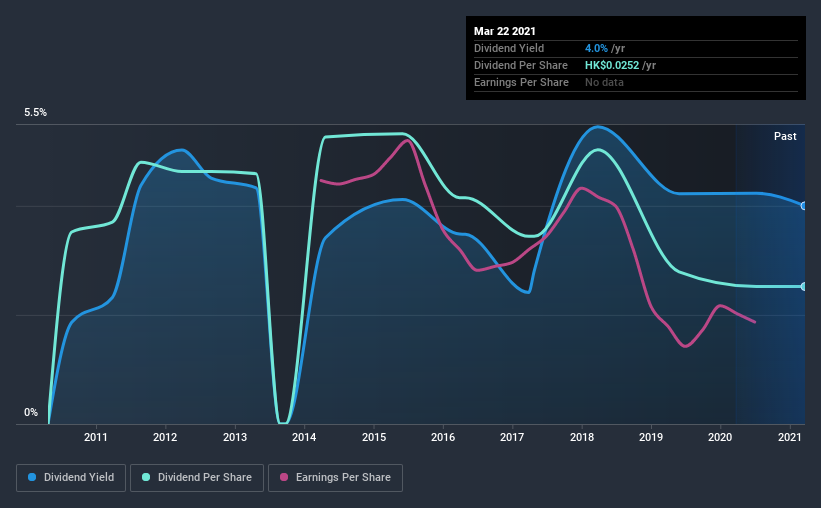Click the No data earnings value
The width and height of the screenshot is (821, 508).
tap(604, 82)
